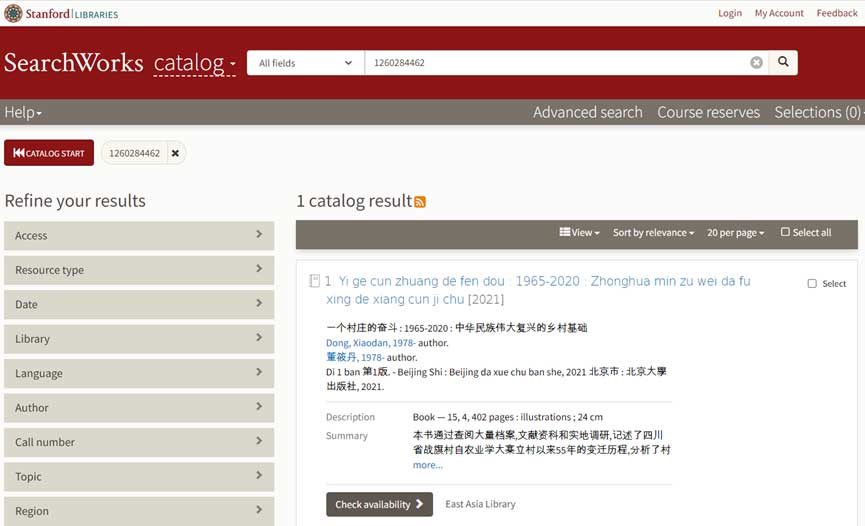This screenshot has height=526, width=865.
Task: Remove the 1260284462 search constraint
Action: click(175, 153)
